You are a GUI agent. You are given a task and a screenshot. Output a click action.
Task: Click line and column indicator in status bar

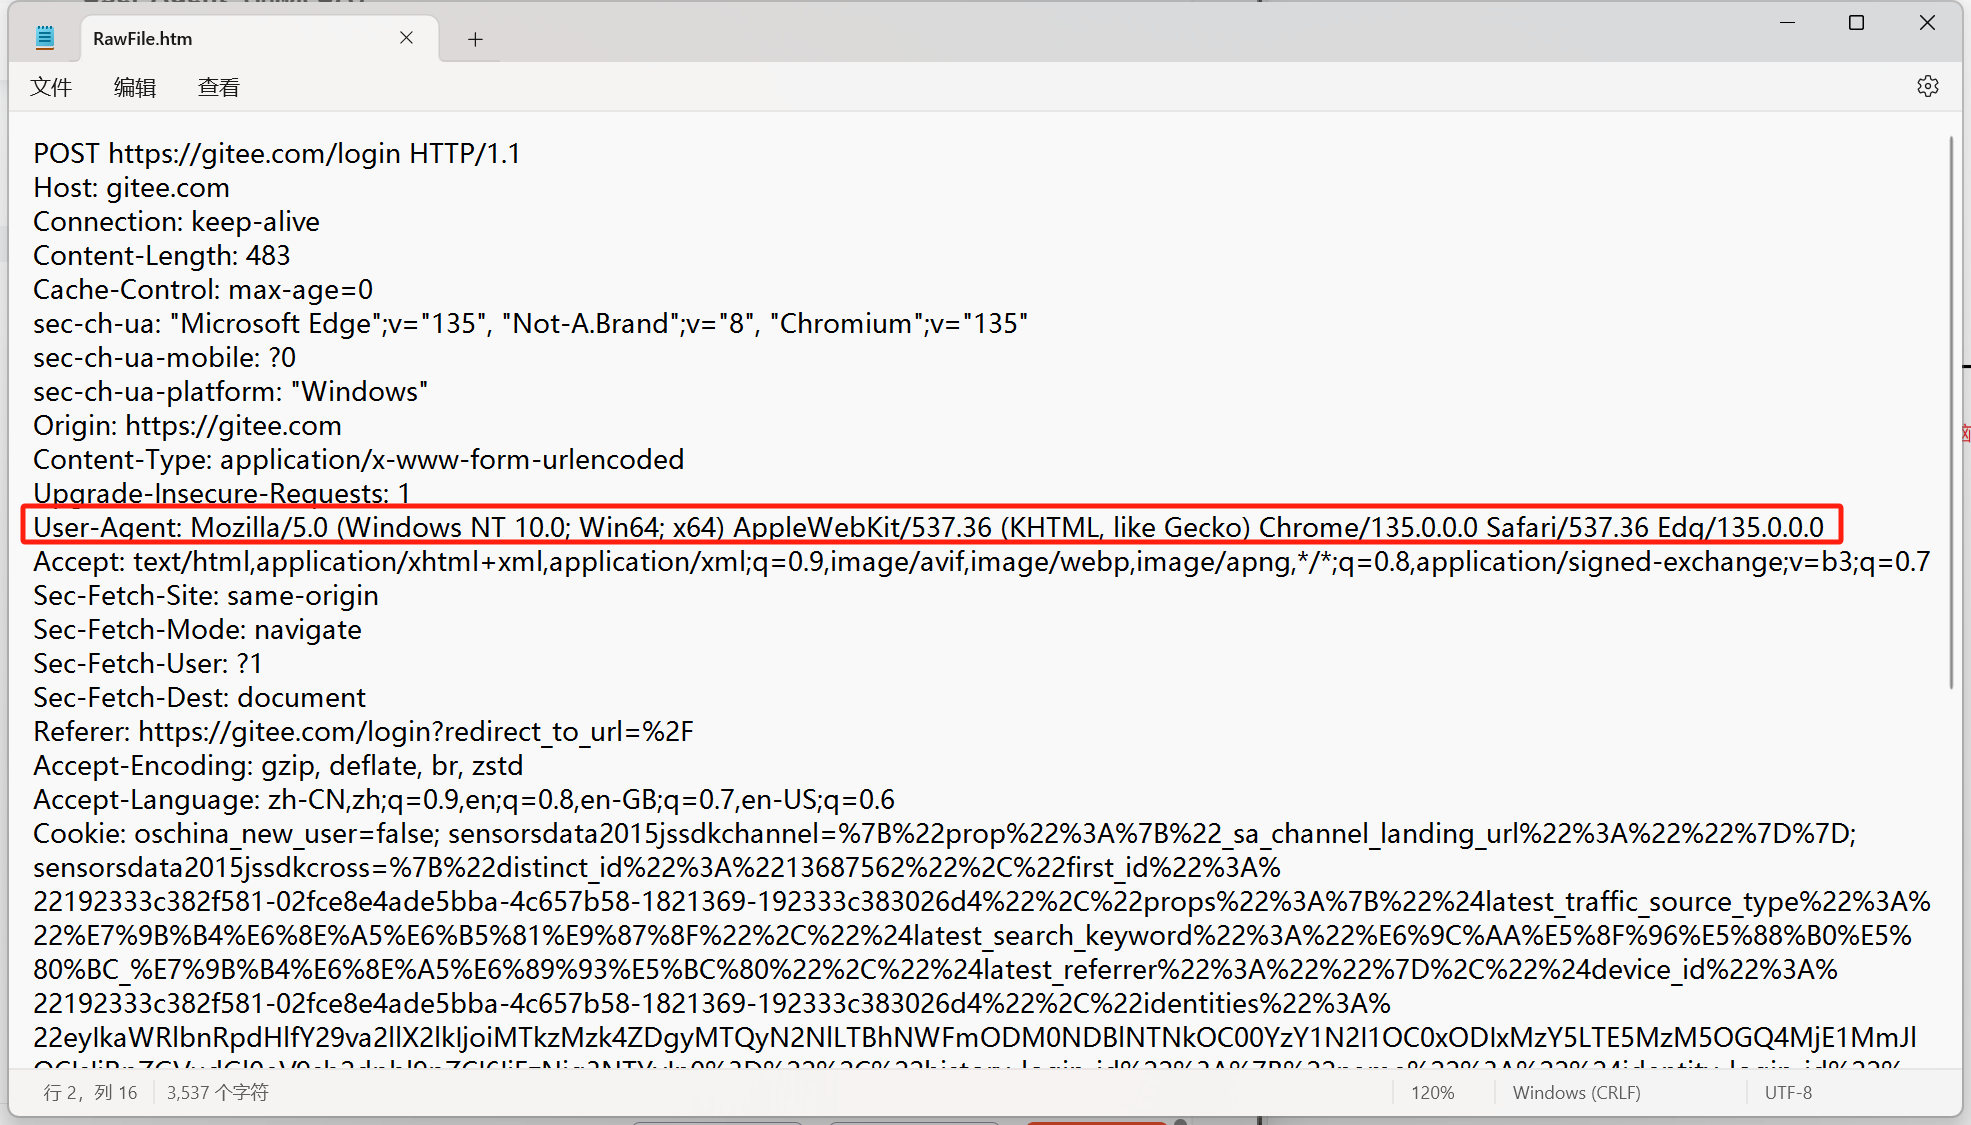click(90, 1092)
